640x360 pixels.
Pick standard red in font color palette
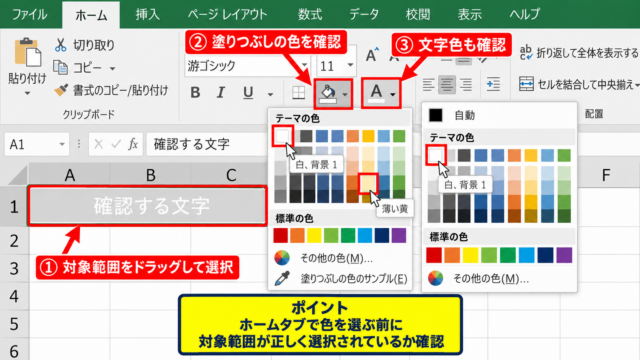pos(434,255)
